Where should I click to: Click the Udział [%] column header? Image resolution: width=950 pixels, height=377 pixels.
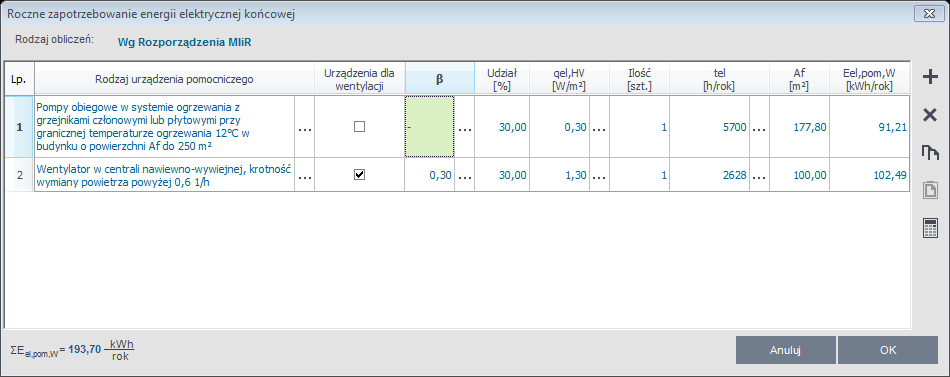pyautogui.click(x=502, y=78)
